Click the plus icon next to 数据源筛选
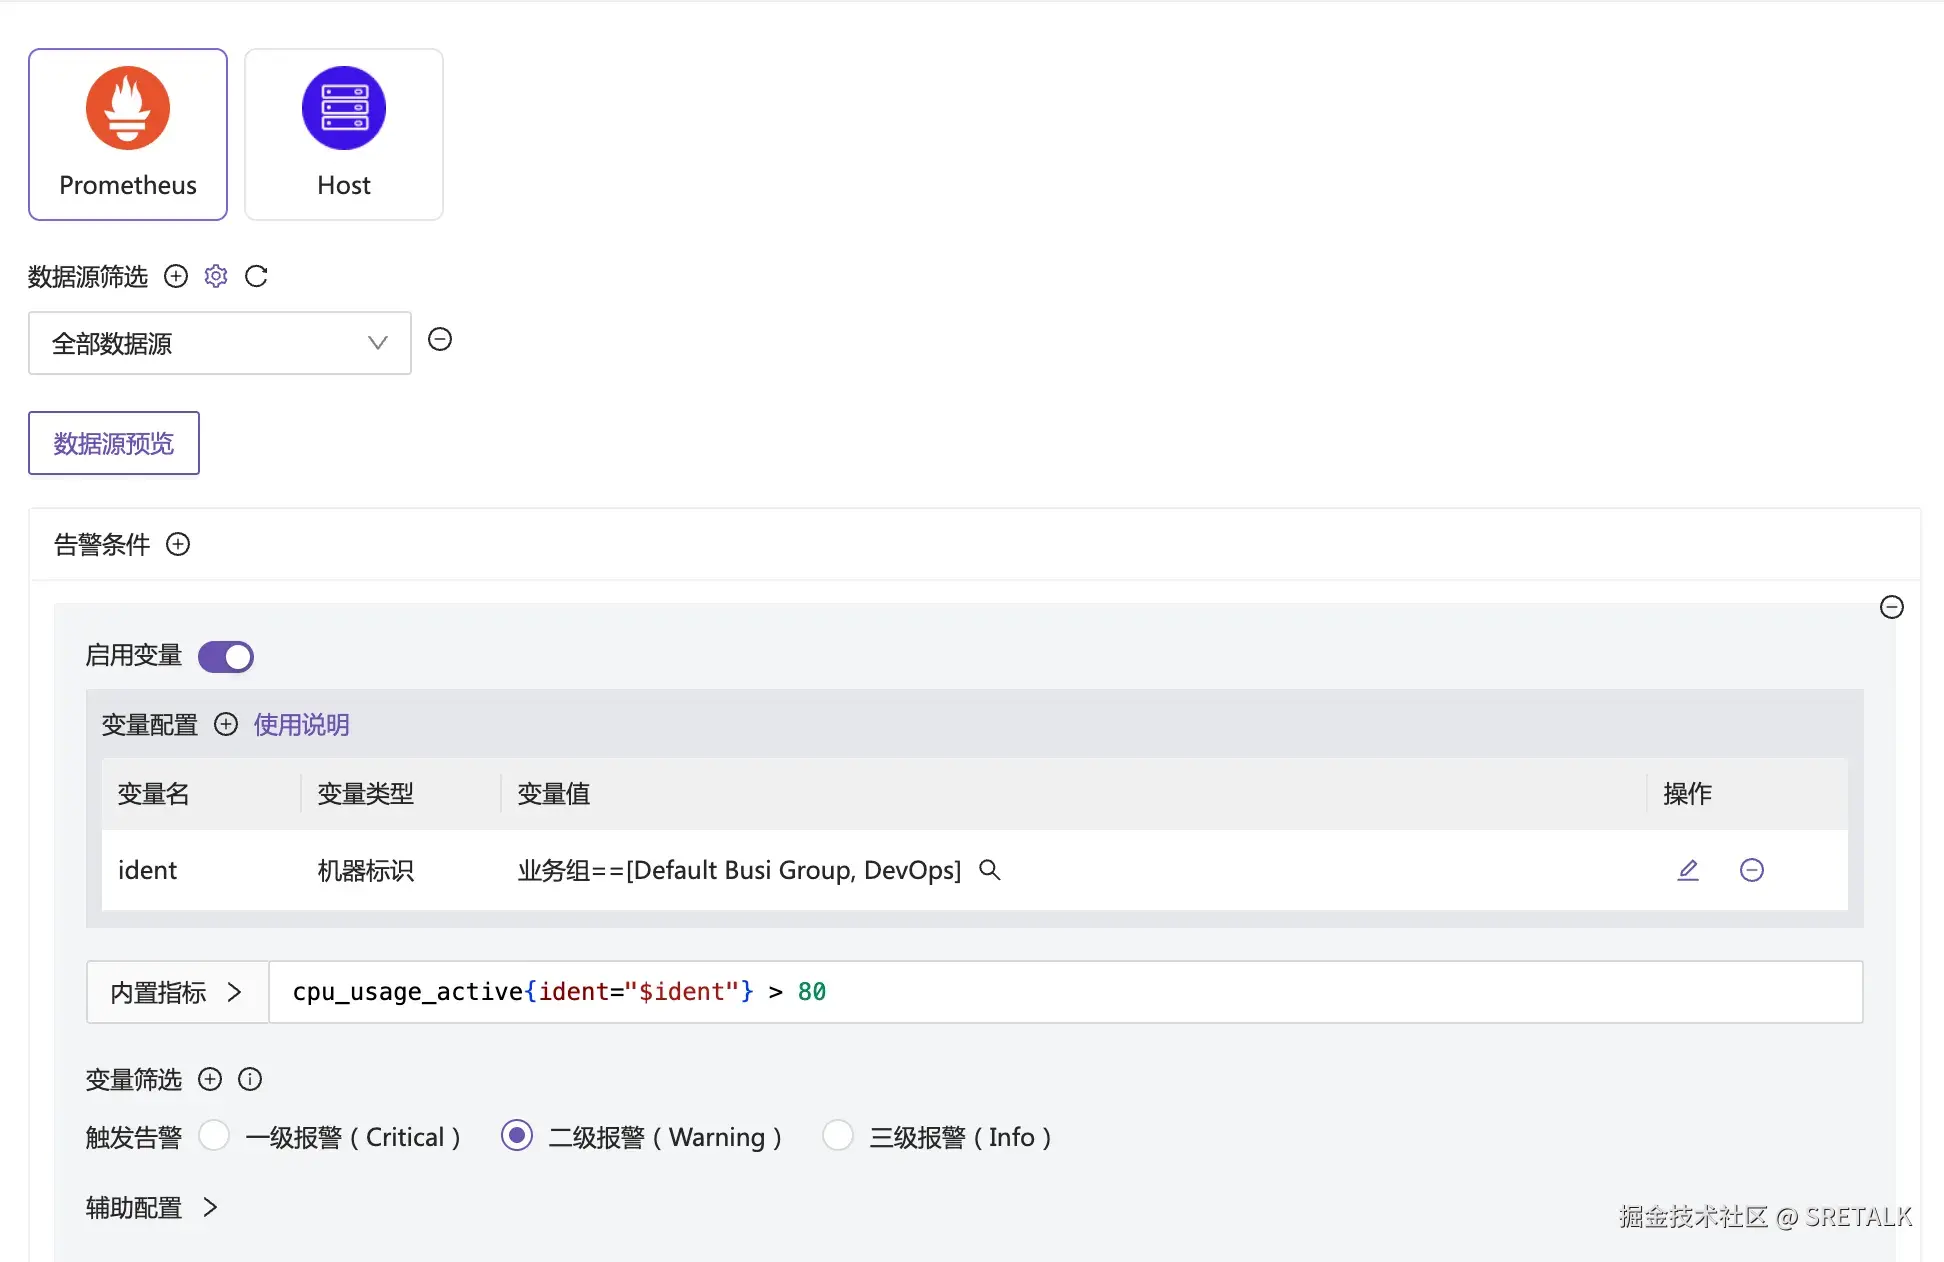 [x=176, y=276]
